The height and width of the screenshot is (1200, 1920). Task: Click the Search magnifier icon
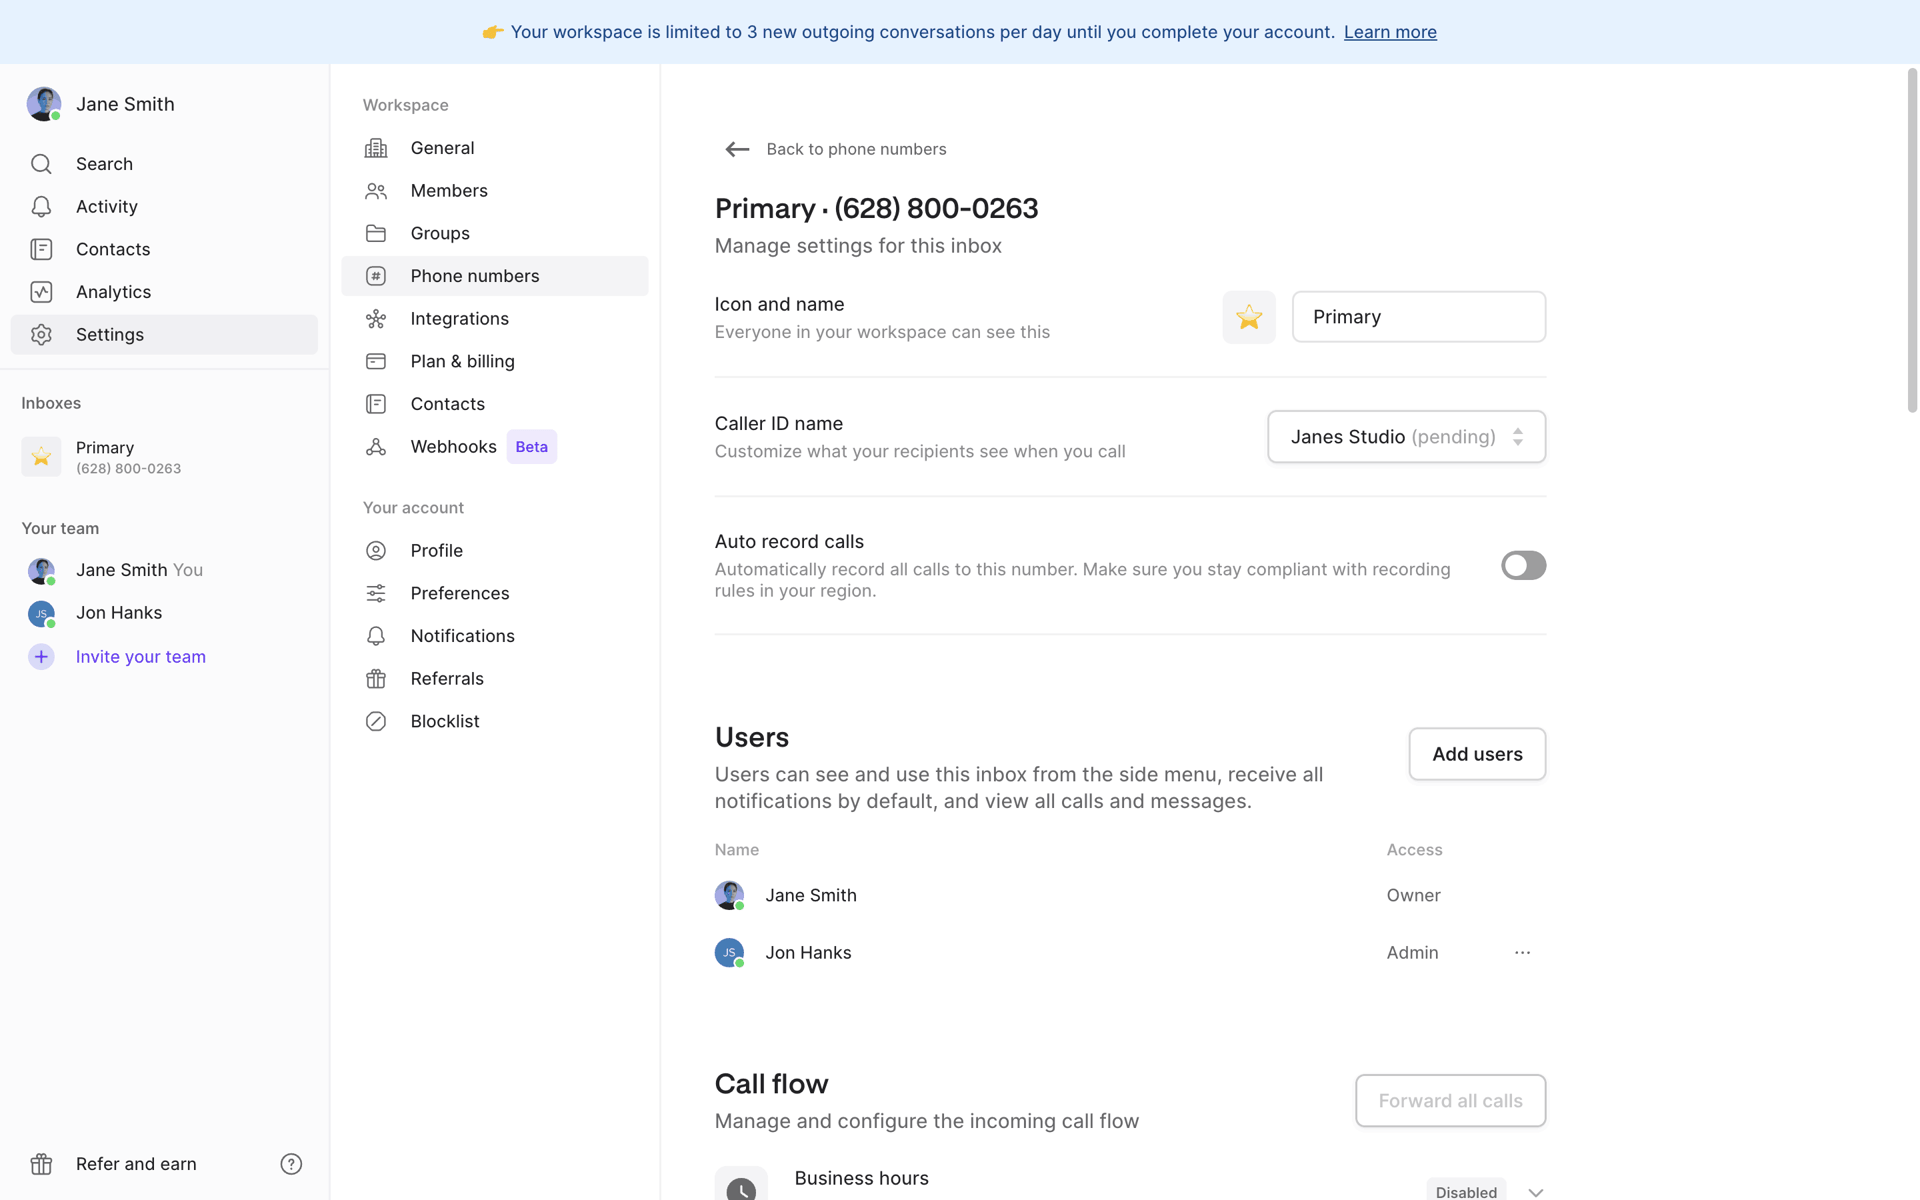click(41, 164)
